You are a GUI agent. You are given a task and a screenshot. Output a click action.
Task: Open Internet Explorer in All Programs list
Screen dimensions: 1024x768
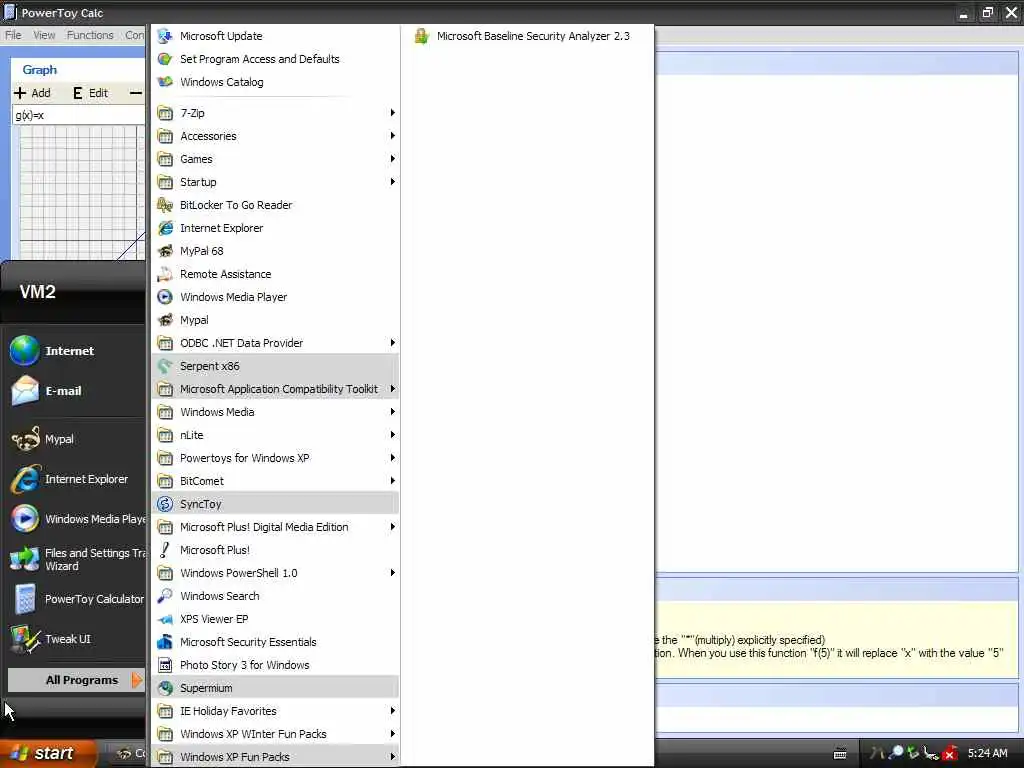click(x=275, y=228)
